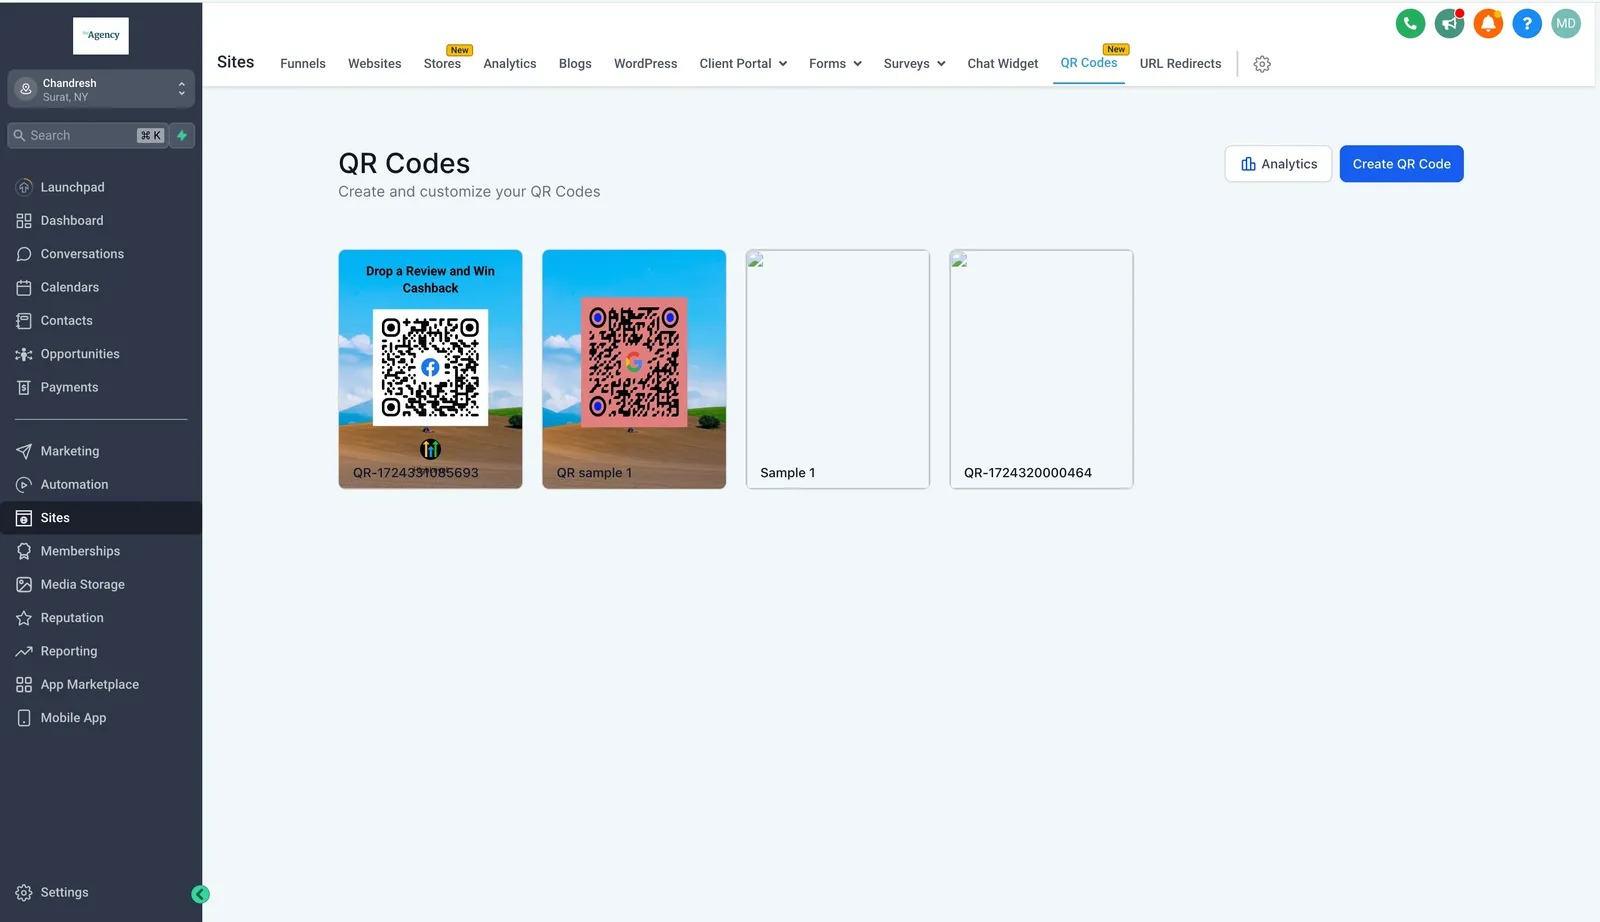The height and width of the screenshot is (922, 1600).
Task: Expand the Forms dropdown
Action: click(835, 63)
